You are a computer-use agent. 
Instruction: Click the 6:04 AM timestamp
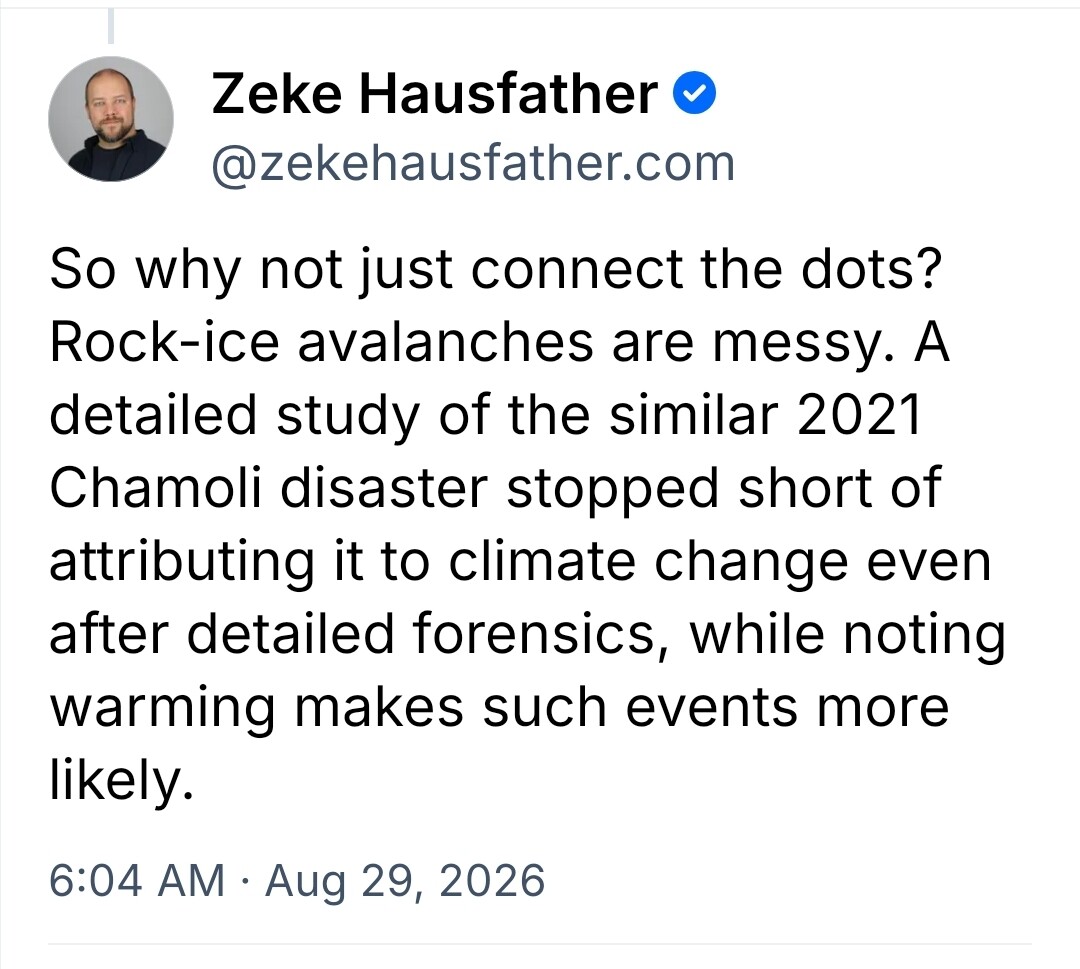(x=137, y=880)
